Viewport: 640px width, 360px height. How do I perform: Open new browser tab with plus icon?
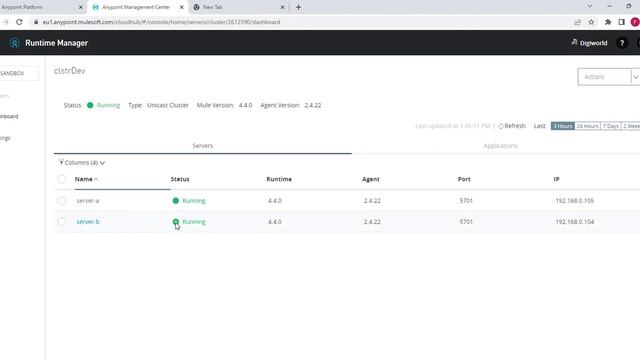[x=298, y=7]
